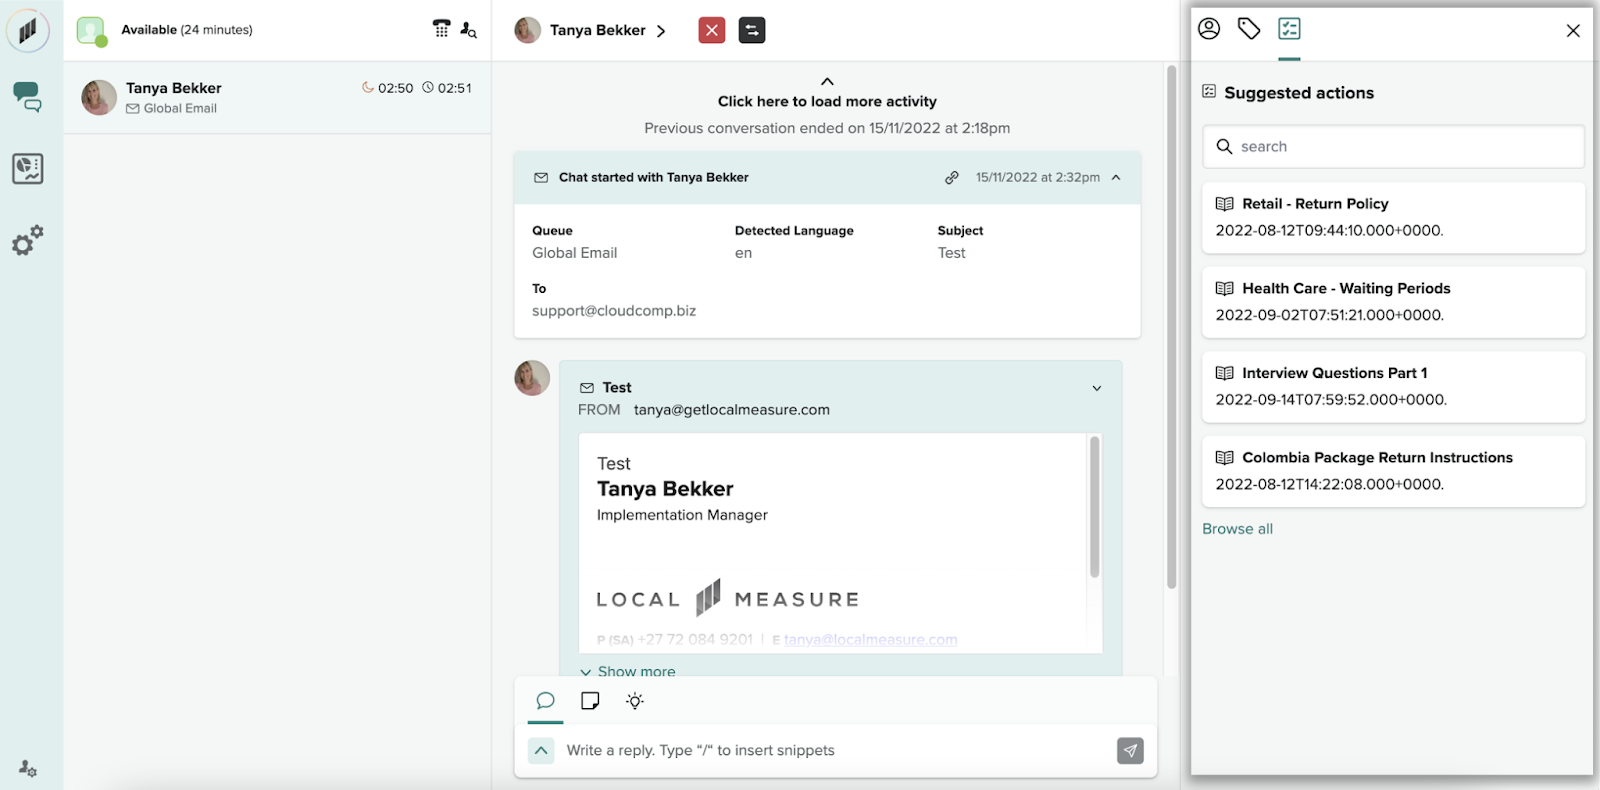Click the email body vertical scrollbar
Screen dimensions: 1600x790
click(1094, 507)
